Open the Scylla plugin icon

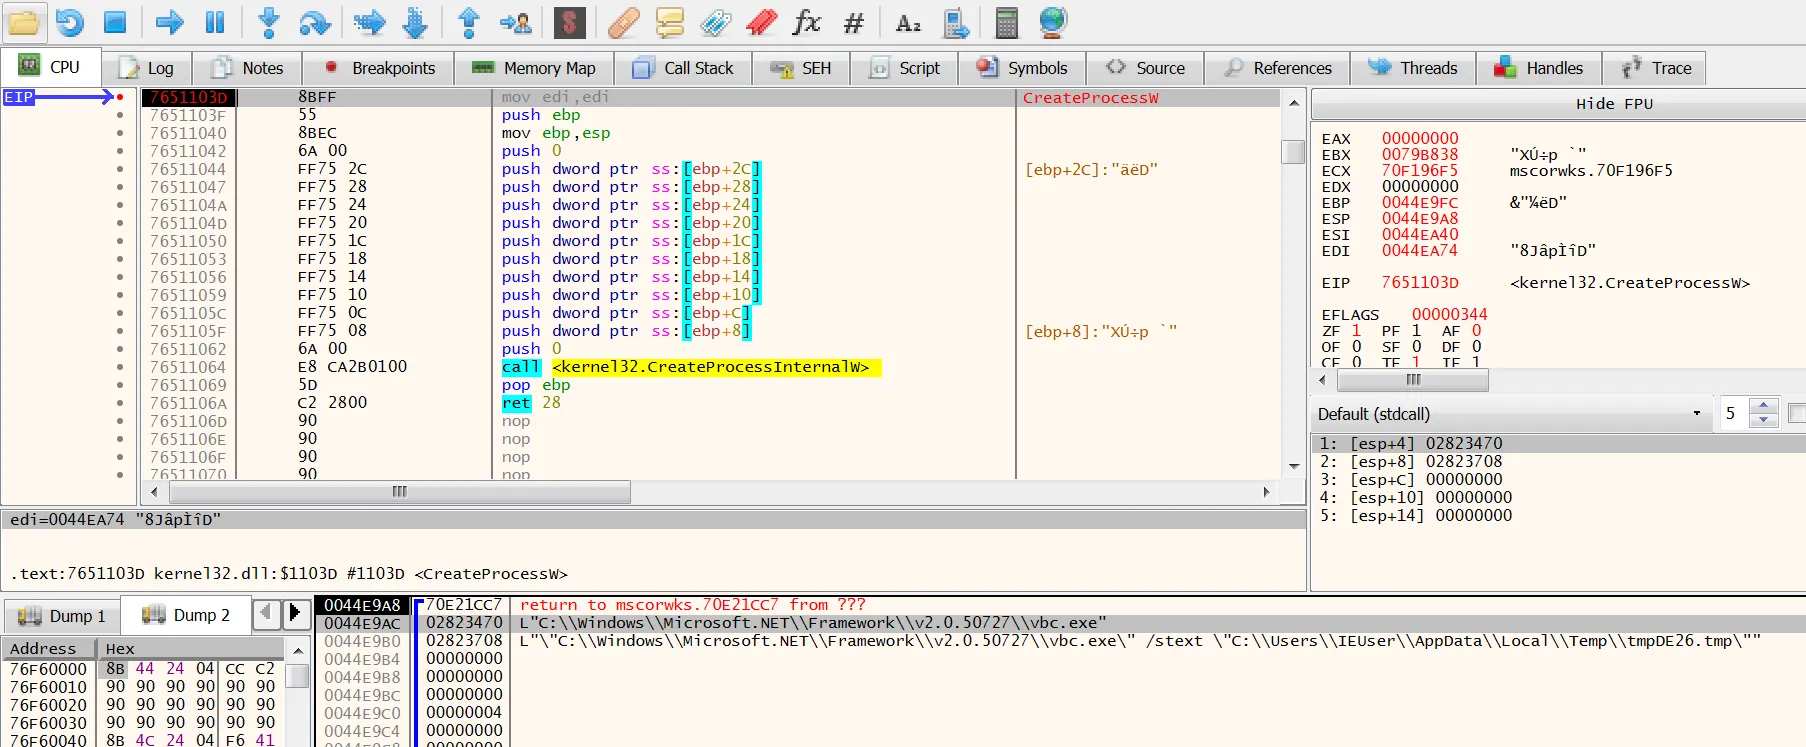(x=569, y=21)
